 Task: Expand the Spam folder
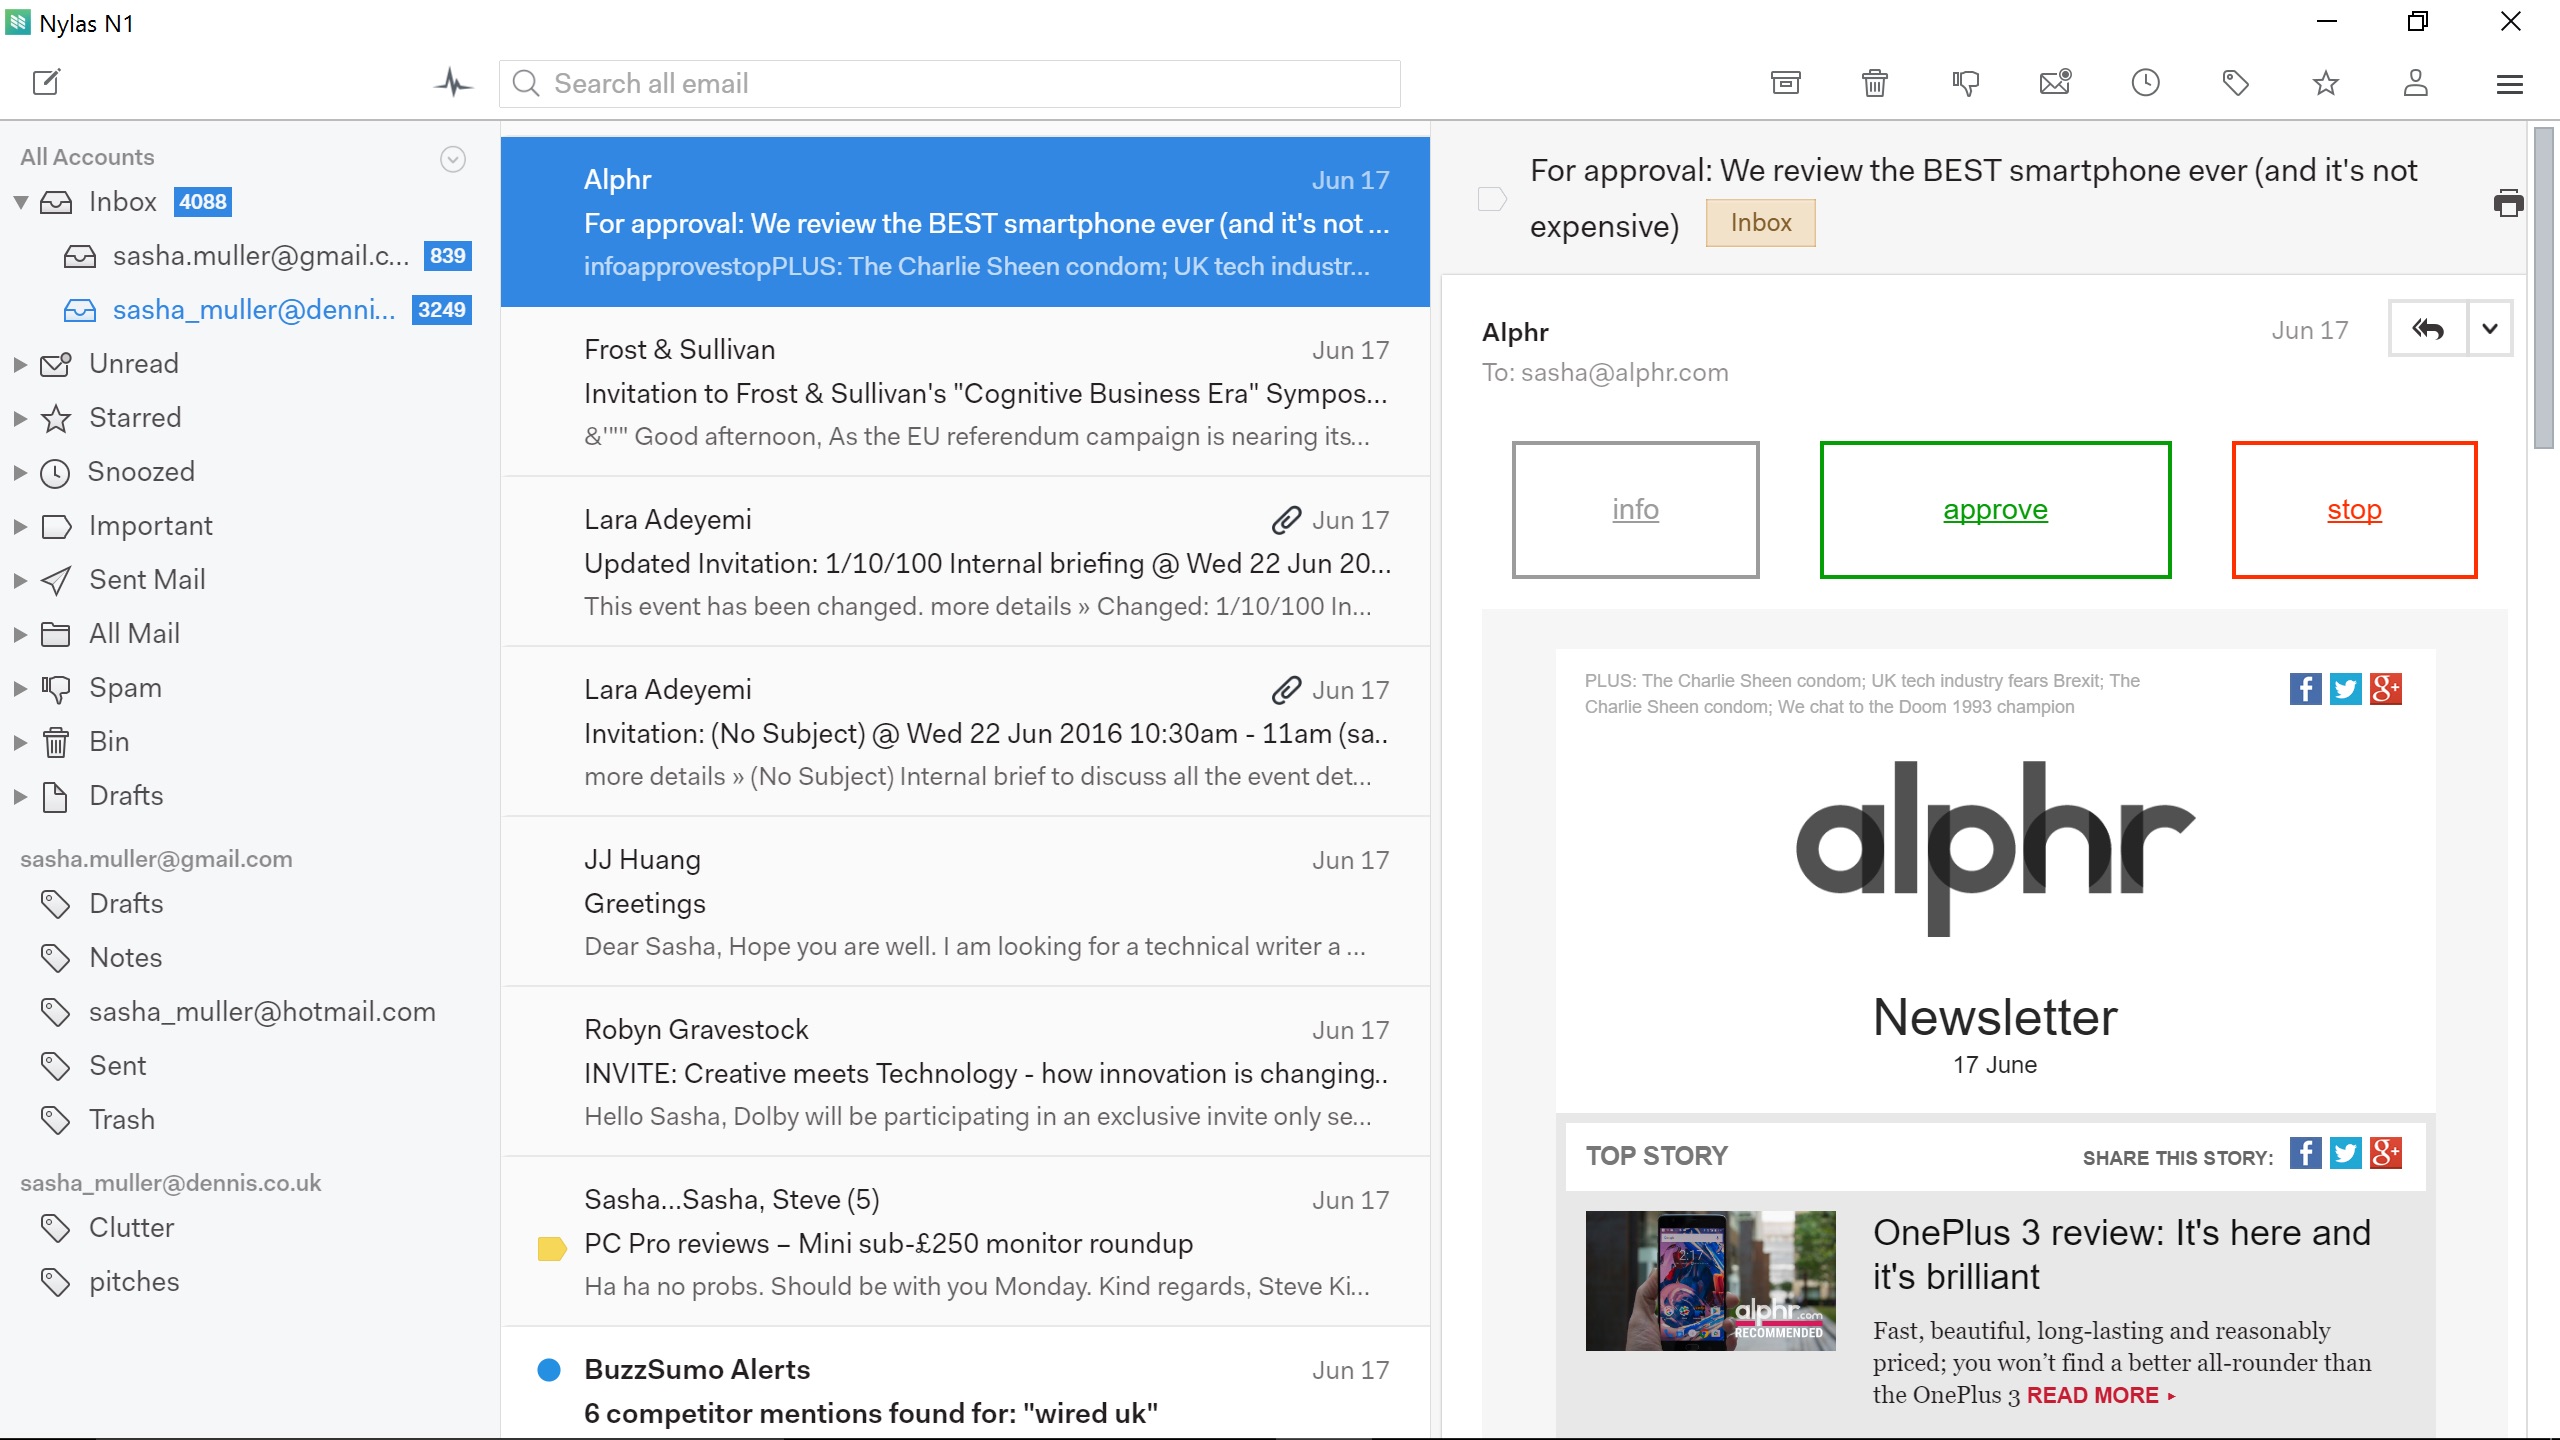tap(20, 688)
